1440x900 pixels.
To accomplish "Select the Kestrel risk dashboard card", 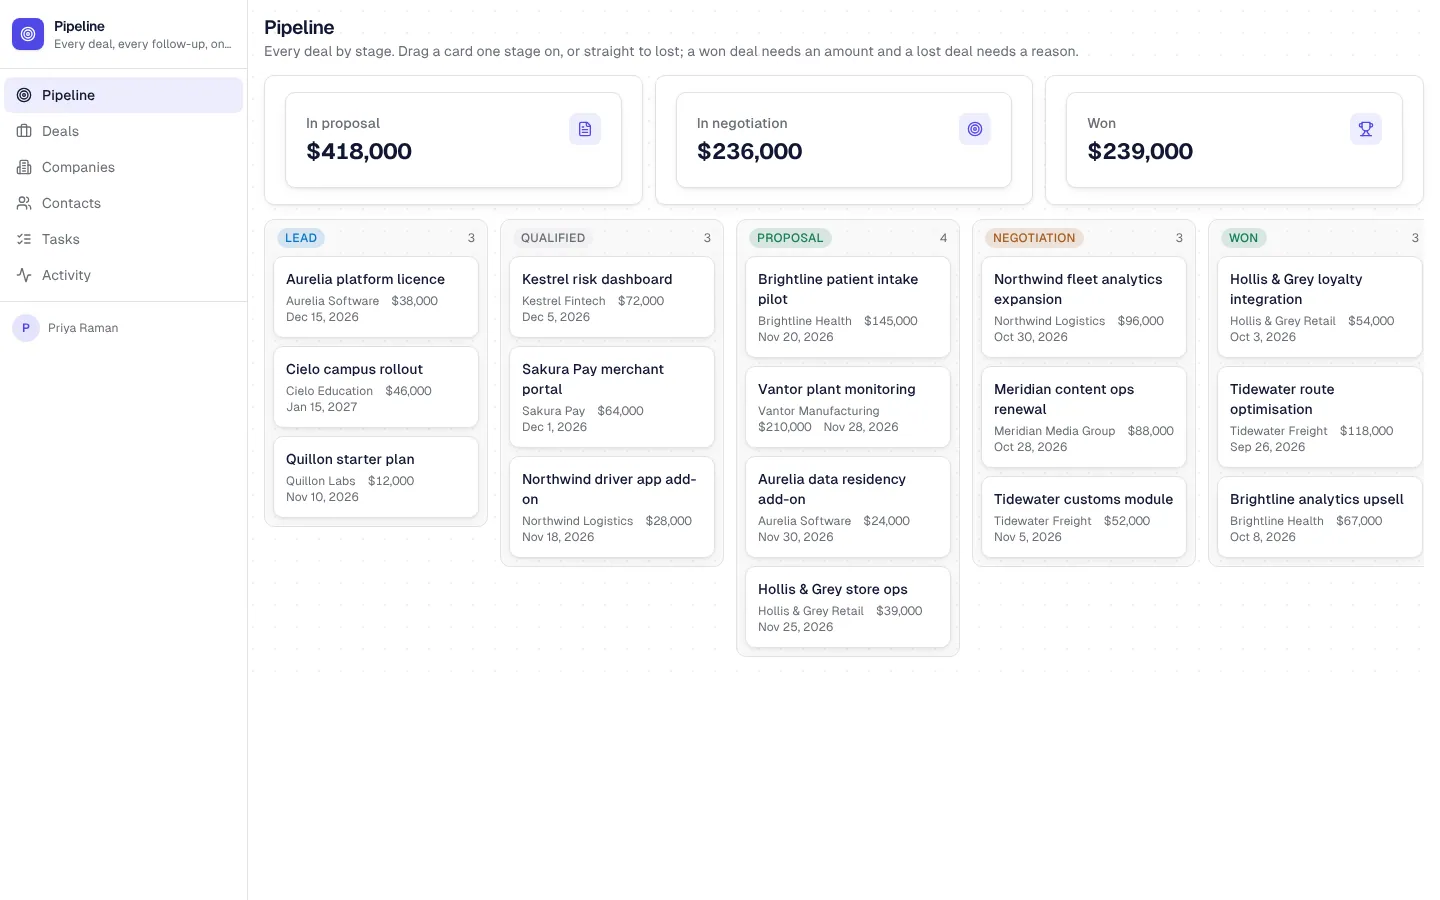I will coord(612,297).
